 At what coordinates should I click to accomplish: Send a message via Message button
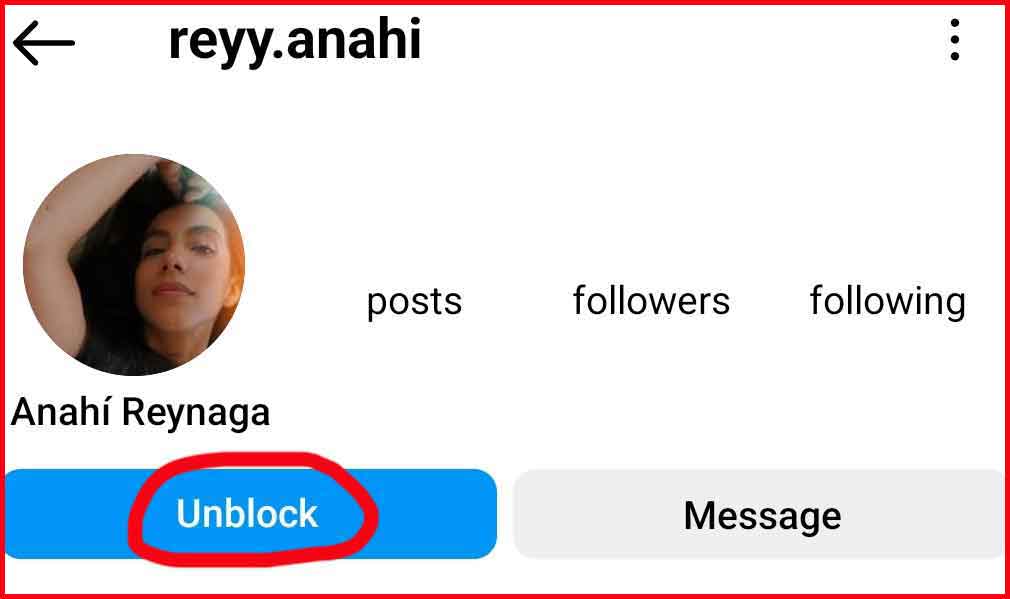pos(761,514)
